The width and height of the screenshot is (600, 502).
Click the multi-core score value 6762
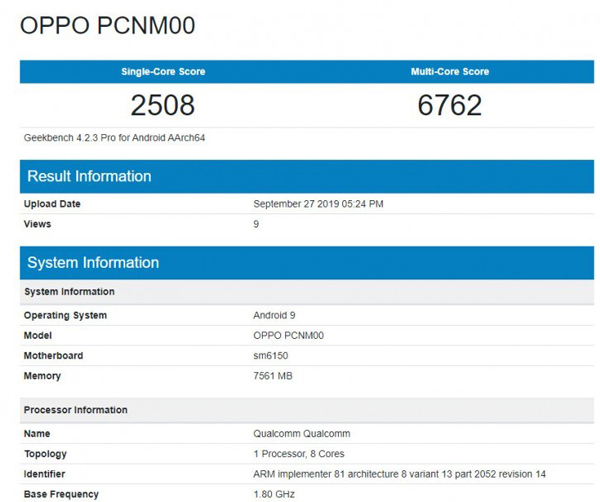point(449,105)
